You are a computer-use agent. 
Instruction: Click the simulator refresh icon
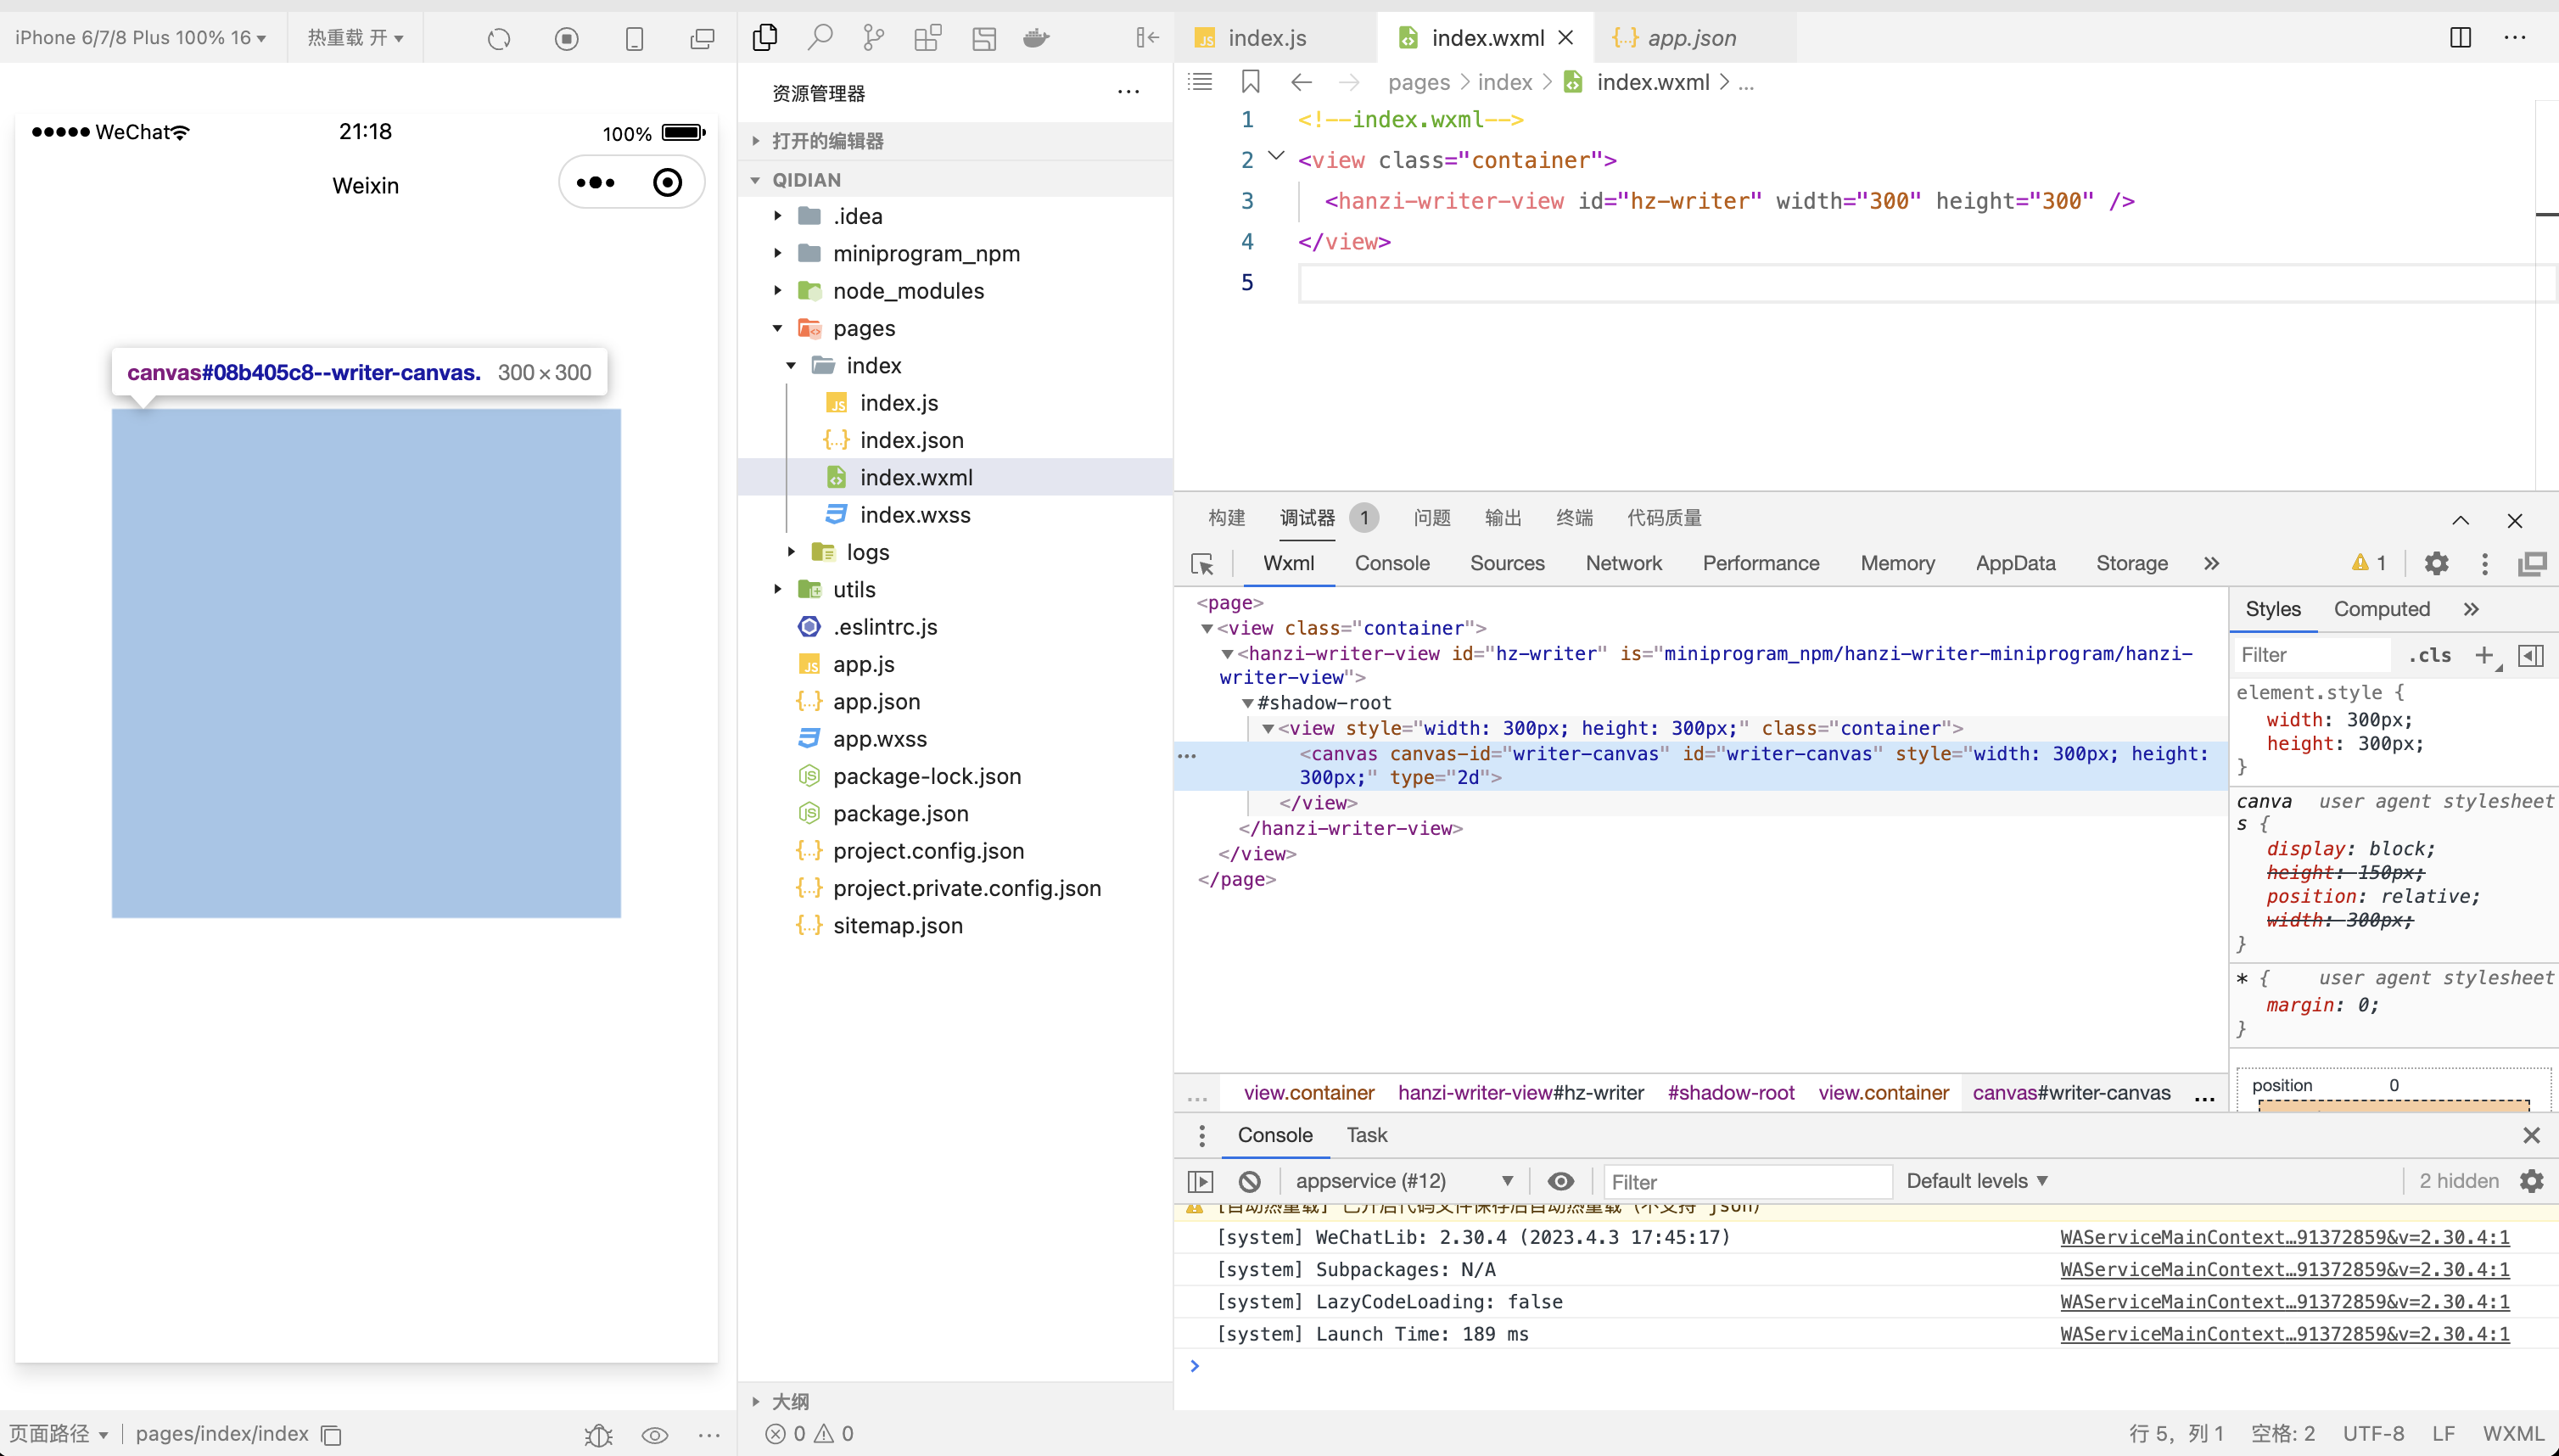point(499,39)
